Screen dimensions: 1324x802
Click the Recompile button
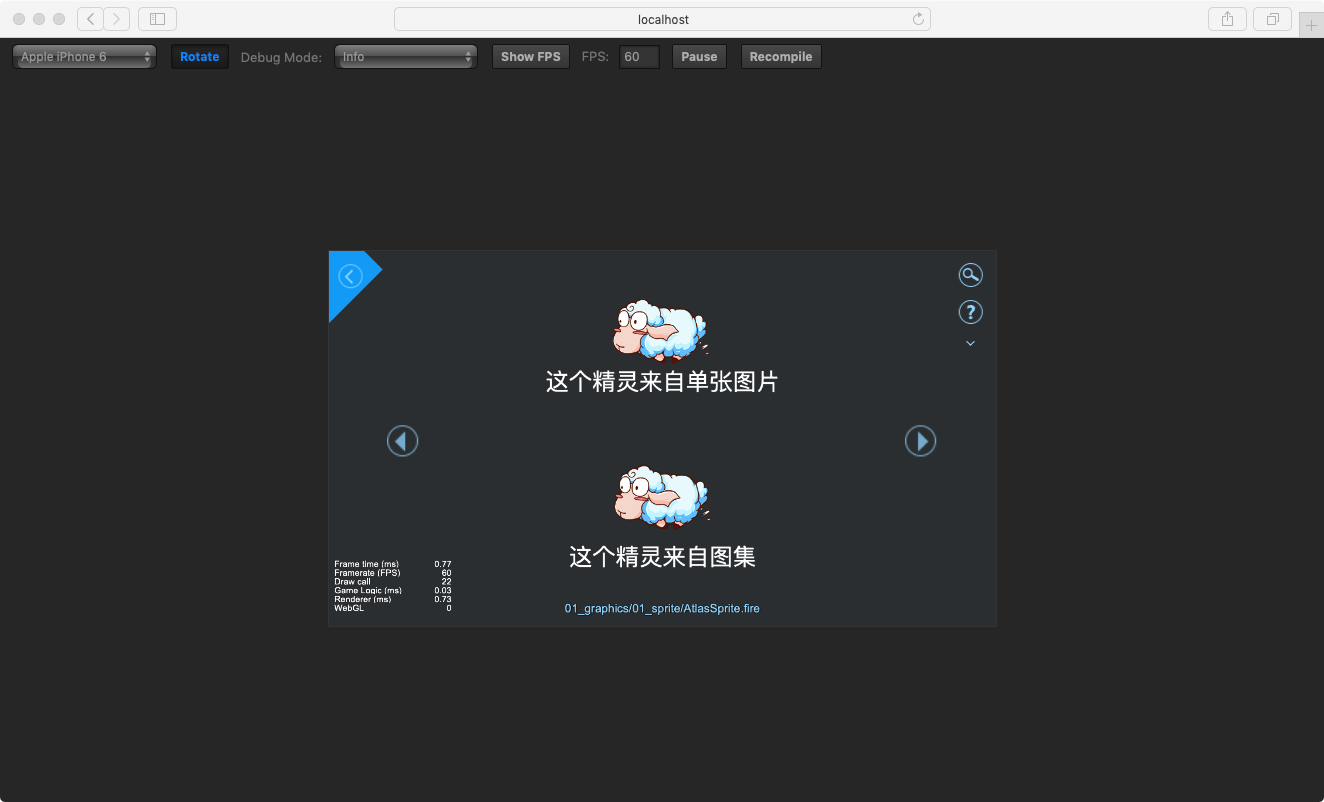pos(781,57)
